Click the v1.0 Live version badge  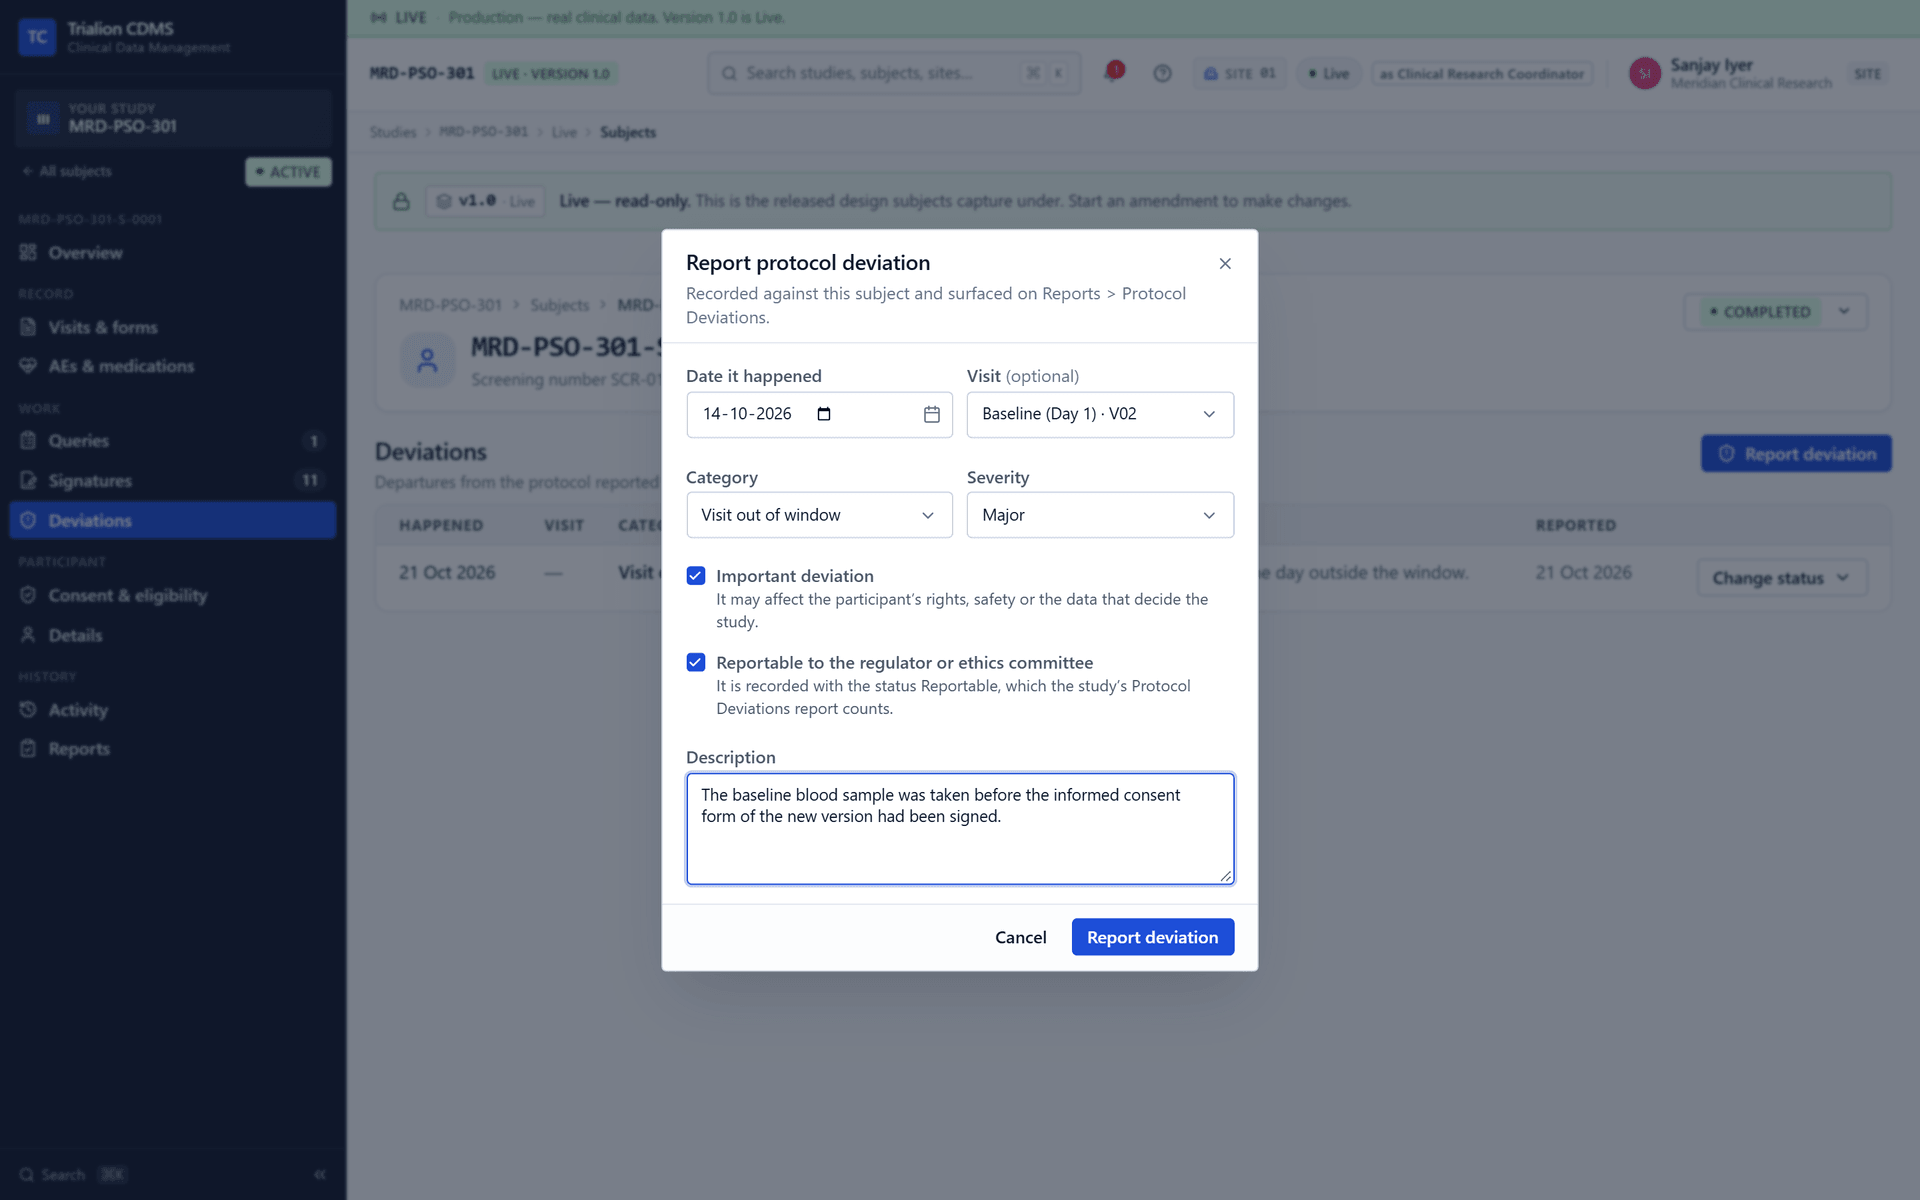pos(485,201)
